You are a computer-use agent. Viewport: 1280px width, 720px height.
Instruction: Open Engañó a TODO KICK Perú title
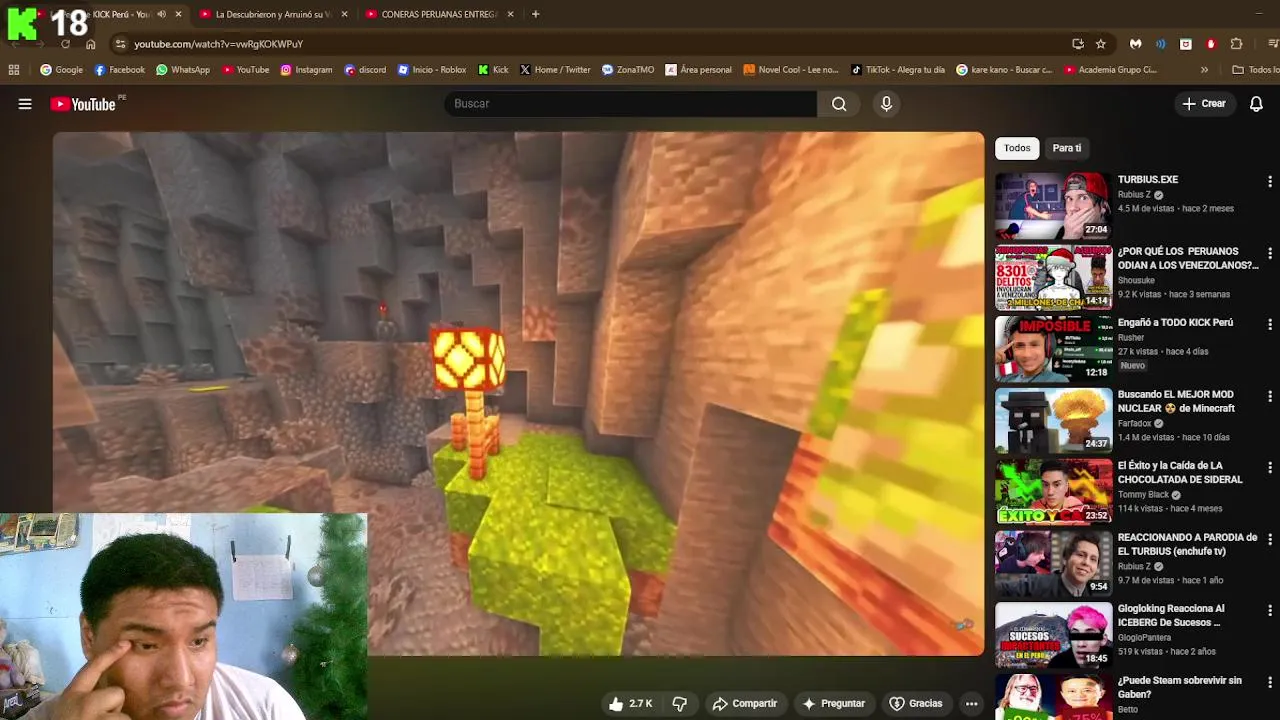click(x=1175, y=323)
